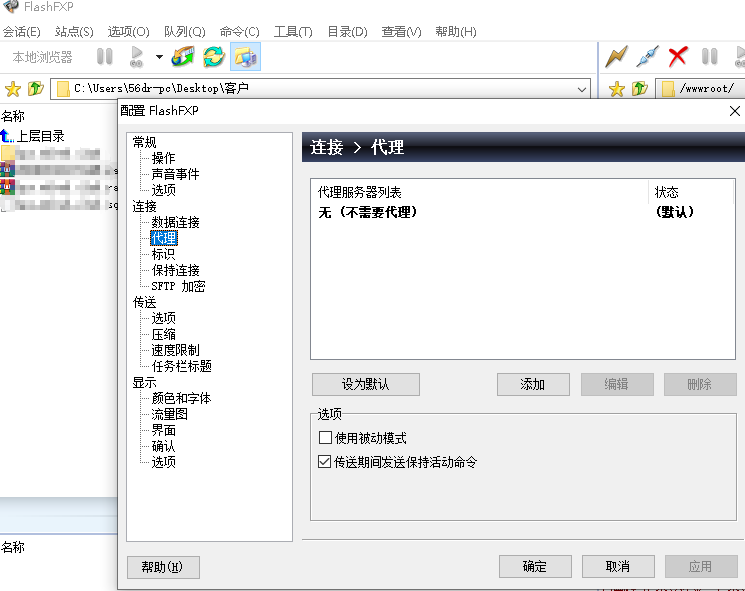Open the 选项(O) menu
Screen dimensions: 745x591
(x=128, y=32)
